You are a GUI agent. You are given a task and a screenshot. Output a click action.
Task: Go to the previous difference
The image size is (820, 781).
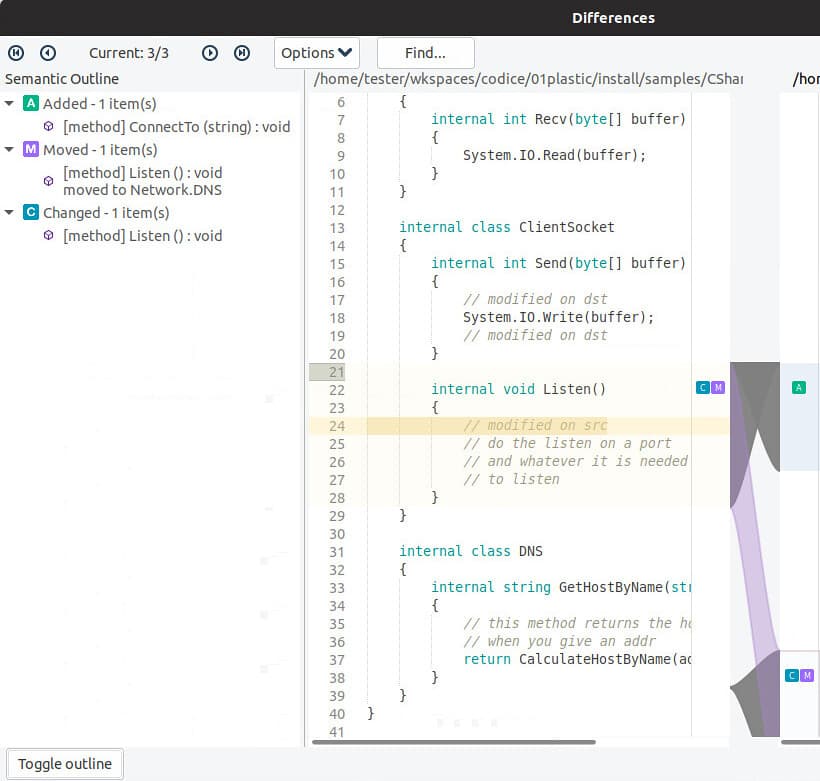46,53
